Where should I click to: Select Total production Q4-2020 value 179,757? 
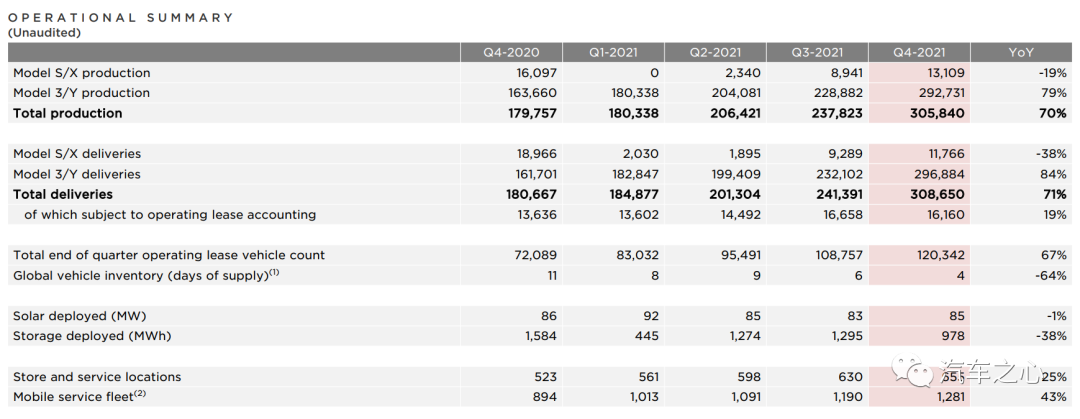point(531,113)
